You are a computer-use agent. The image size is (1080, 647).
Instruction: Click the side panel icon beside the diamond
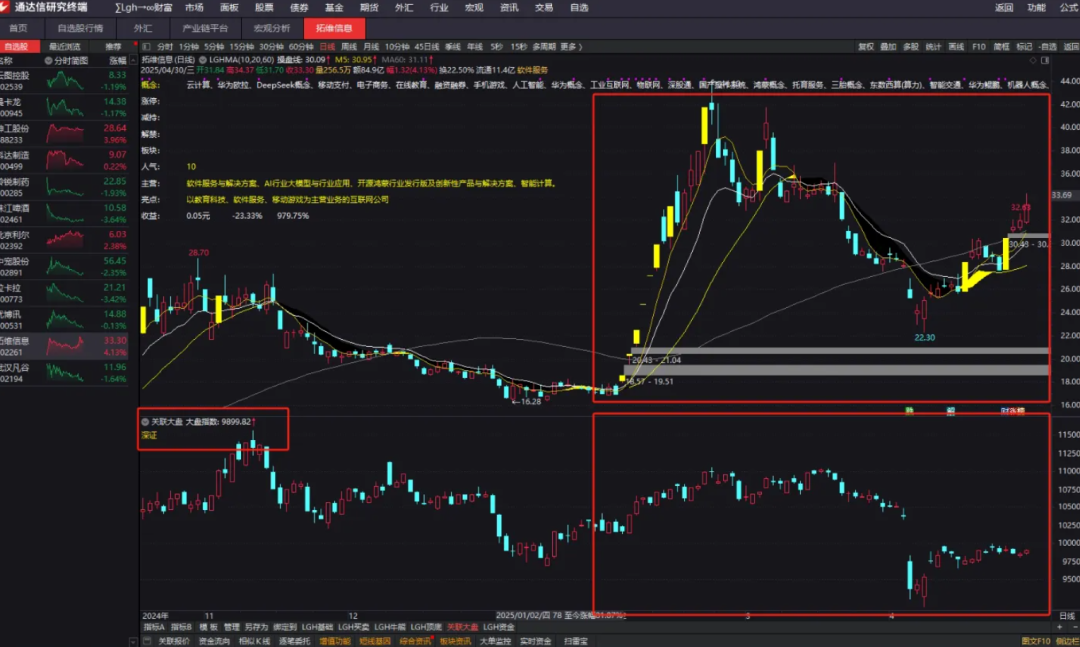coord(1045,61)
